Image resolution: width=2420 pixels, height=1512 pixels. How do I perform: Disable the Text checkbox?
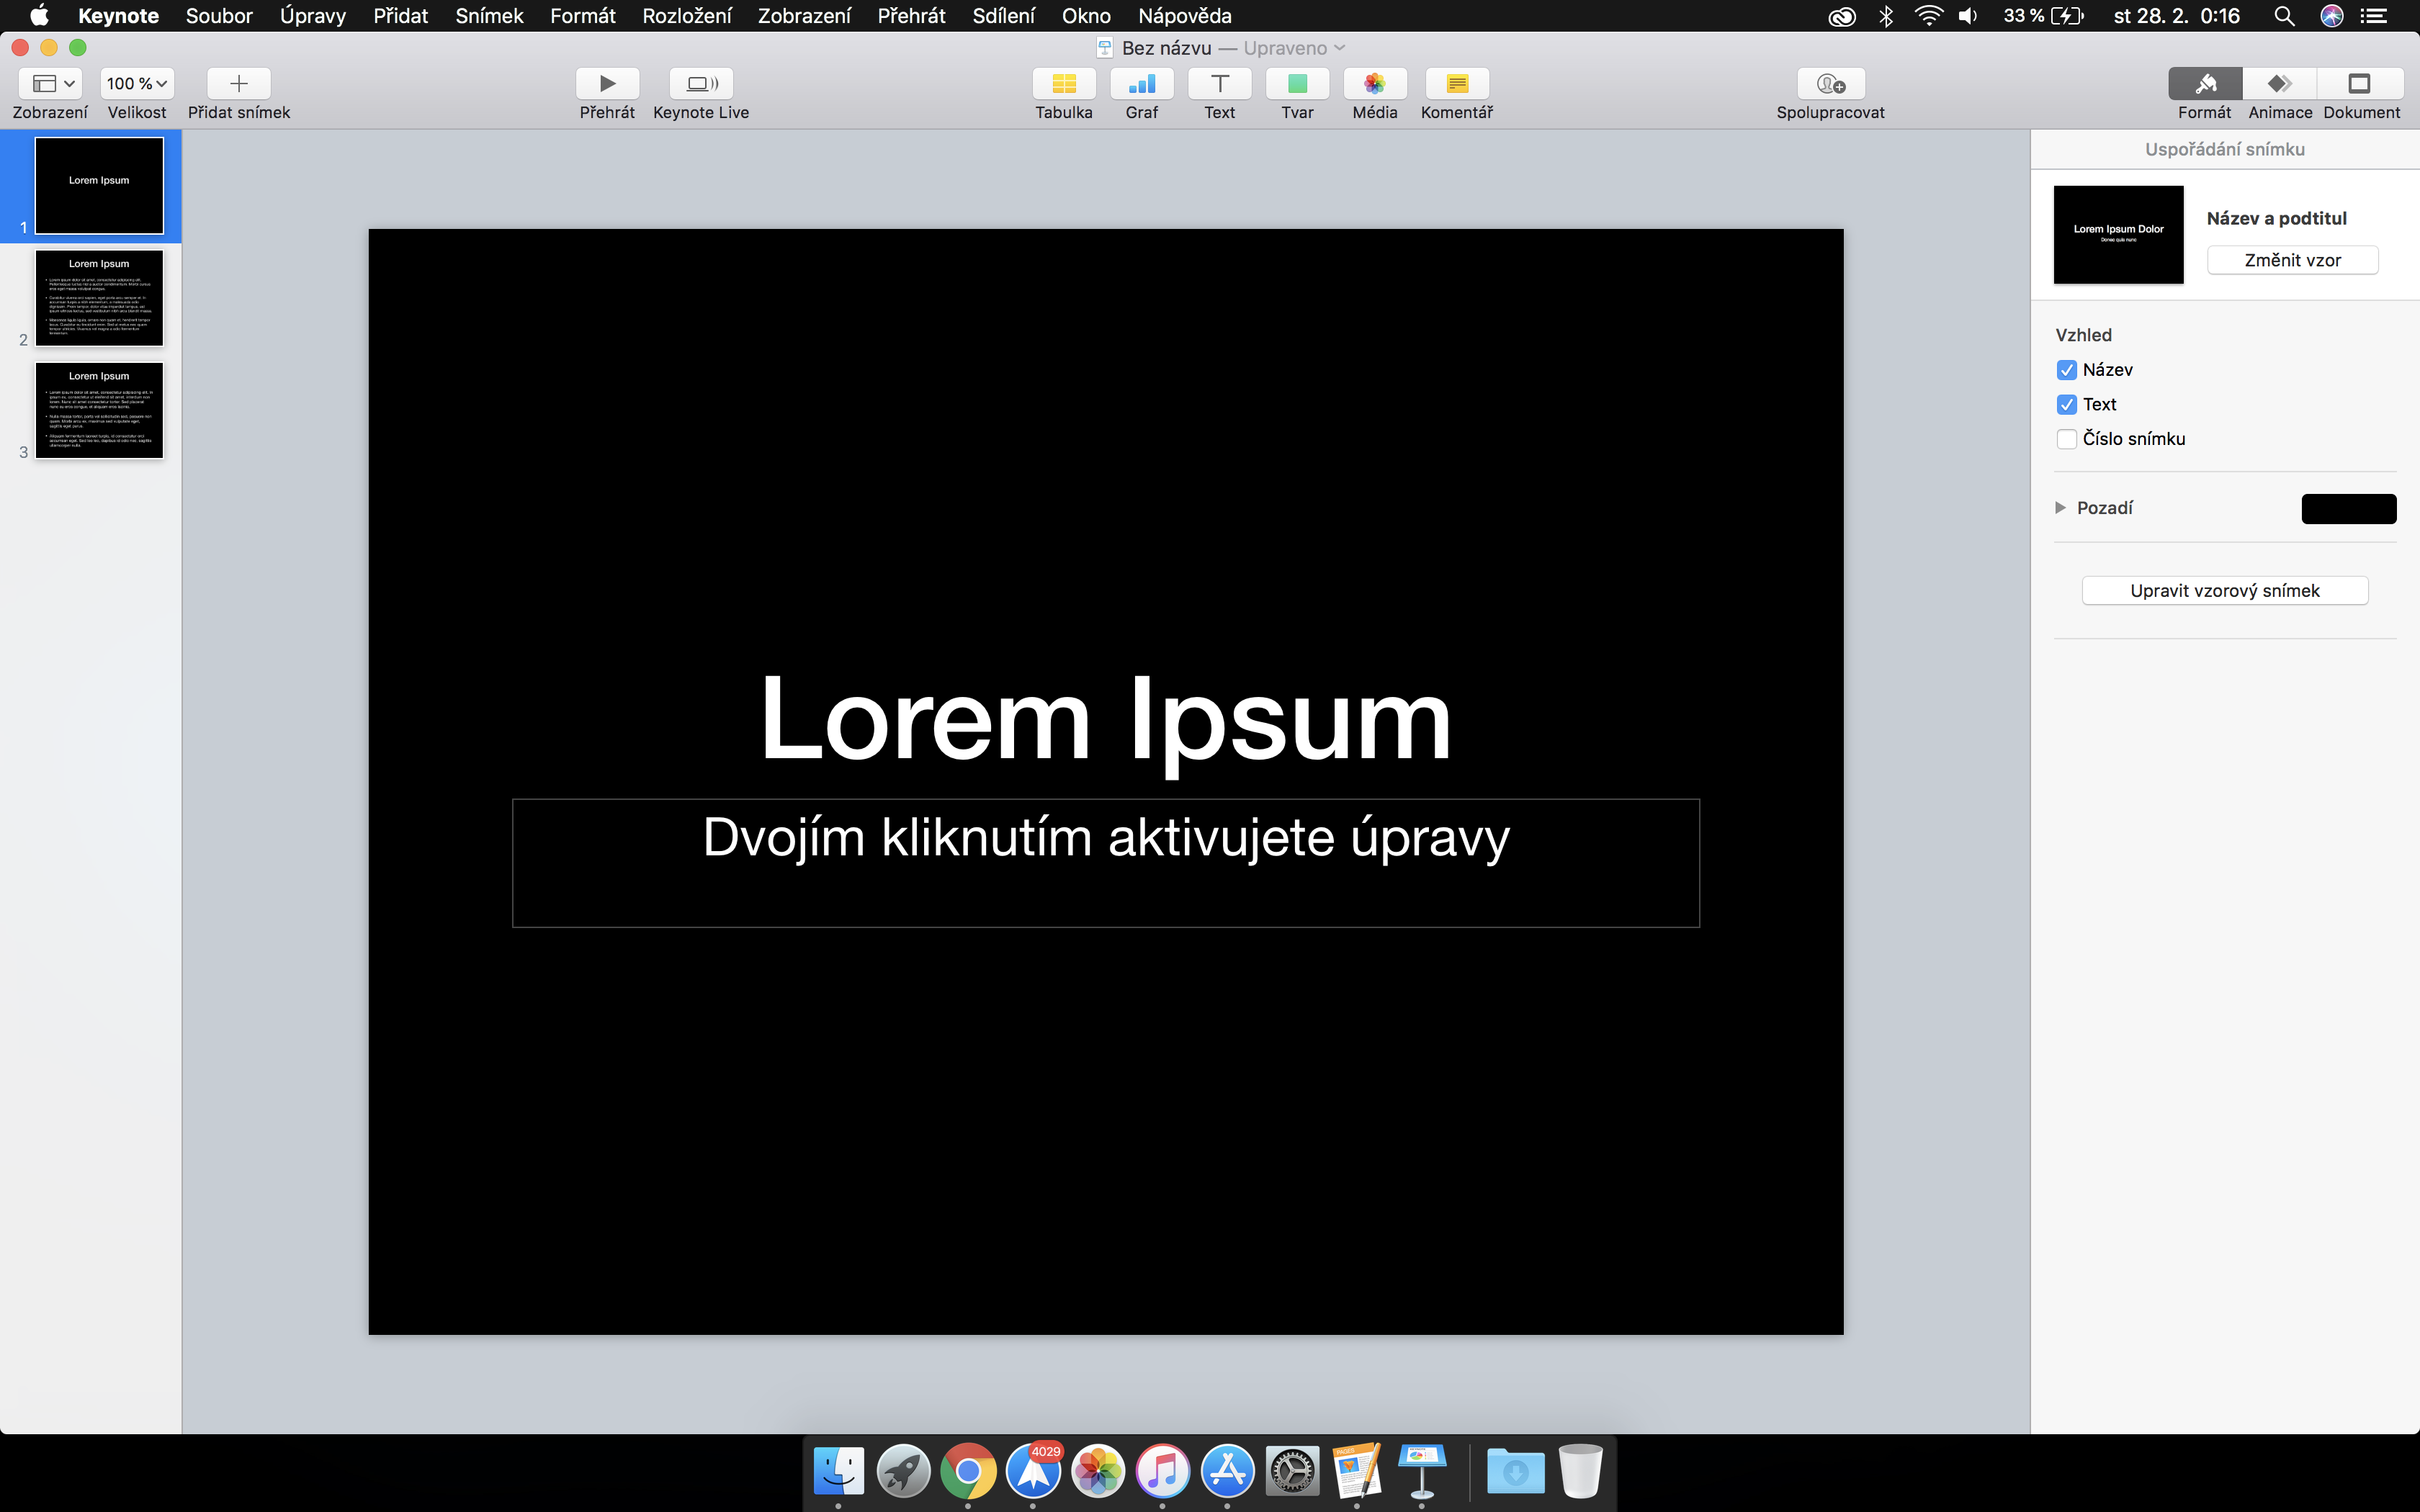[x=2067, y=405]
